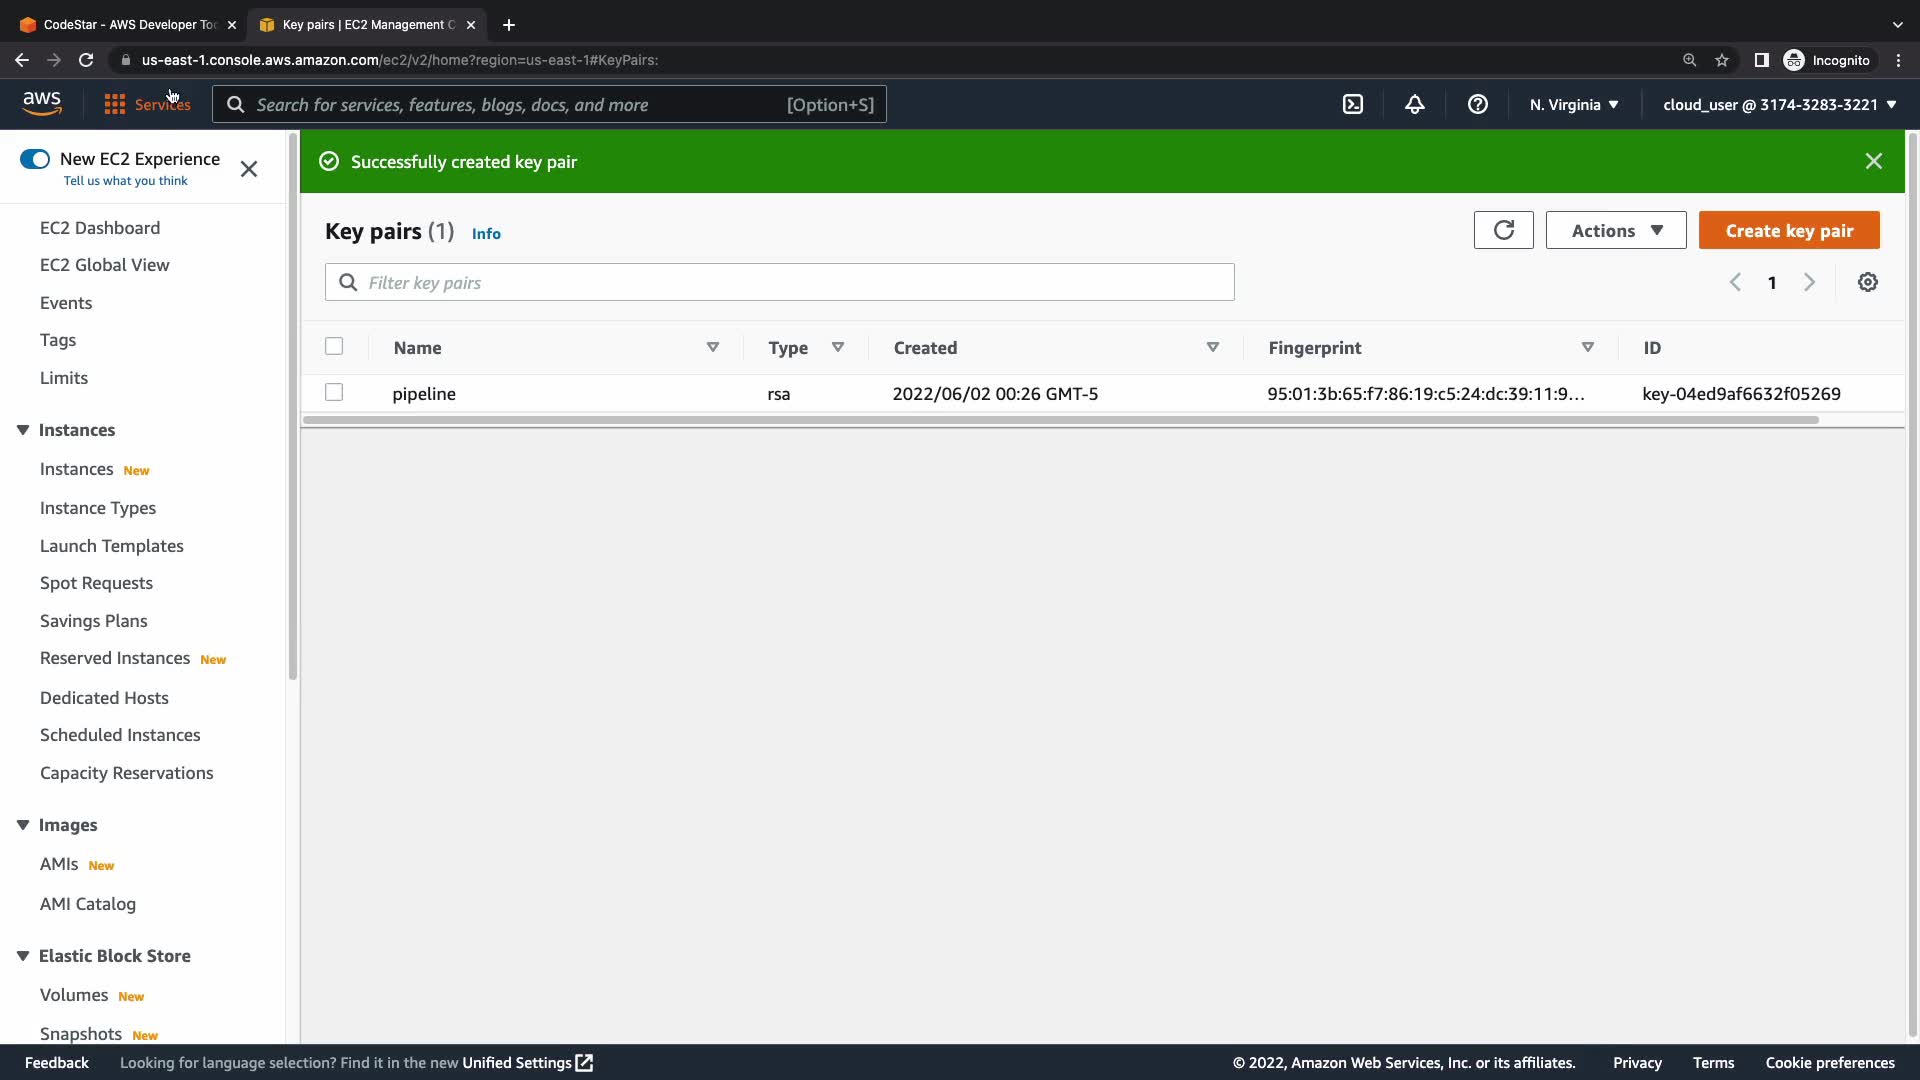Image resolution: width=1920 pixels, height=1080 pixels.
Task: Click the Create key pair button
Action: tap(1788, 230)
